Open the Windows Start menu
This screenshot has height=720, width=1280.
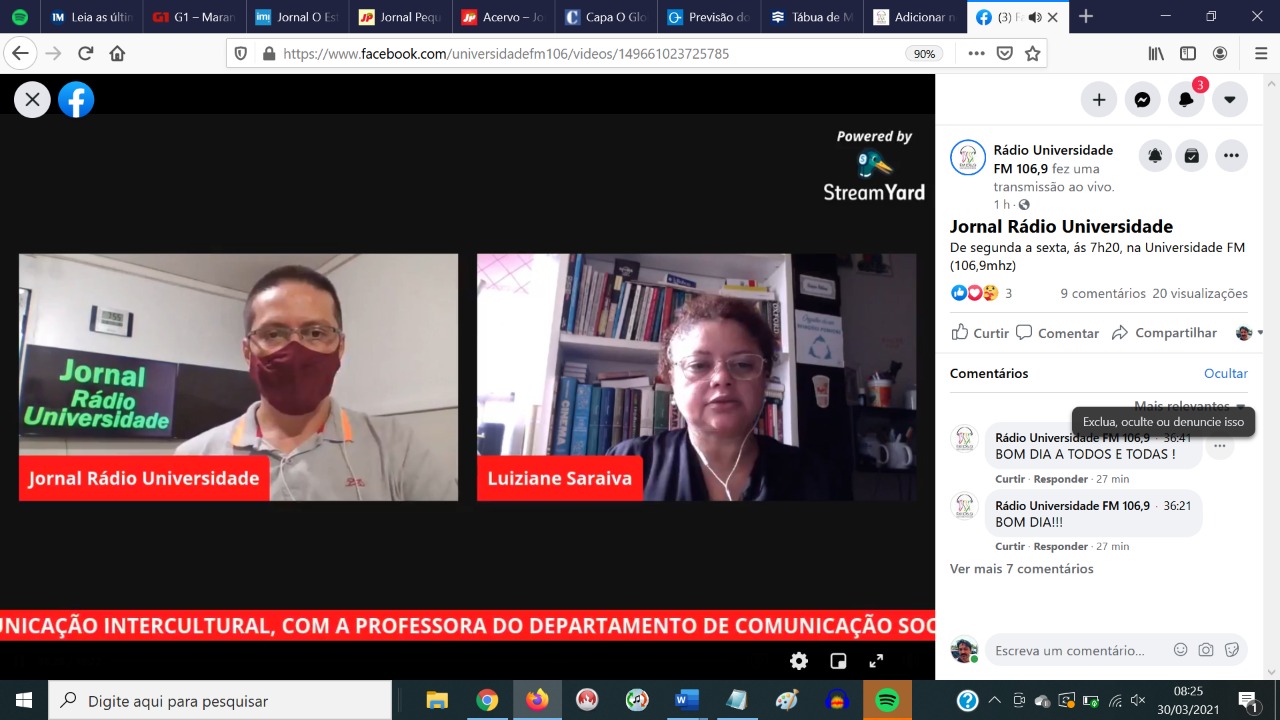23,700
